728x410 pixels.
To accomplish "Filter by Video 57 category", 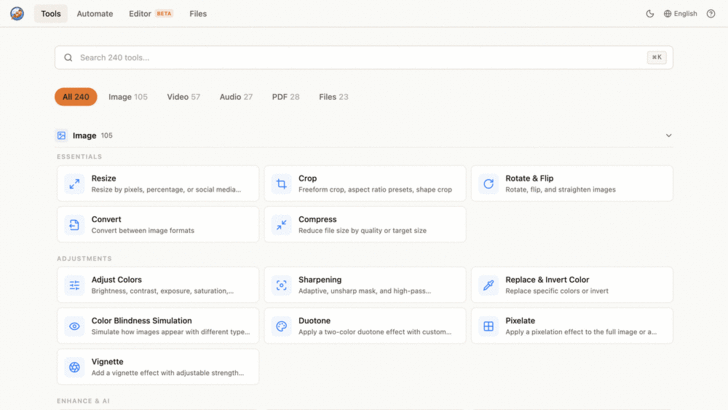I will click(x=183, y=97).
